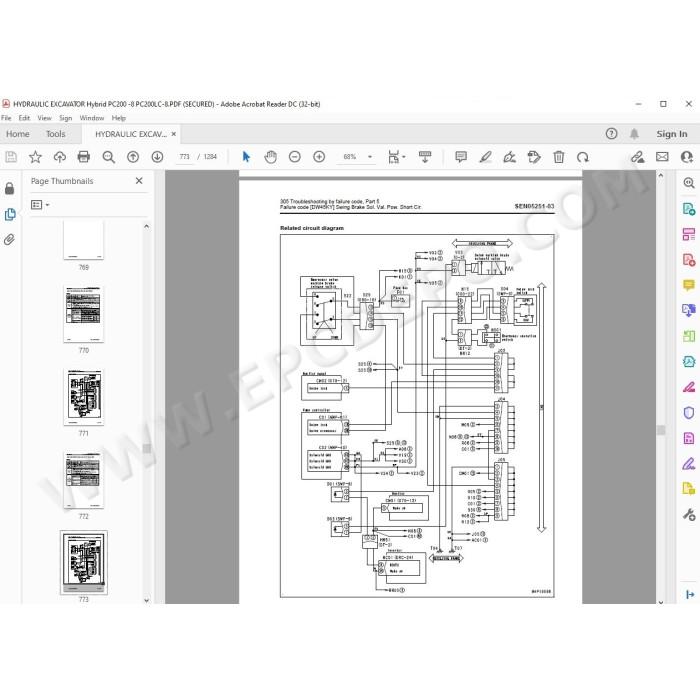Open the security lock panel
This screenshot has width=700, height=700.
(9, 189)
